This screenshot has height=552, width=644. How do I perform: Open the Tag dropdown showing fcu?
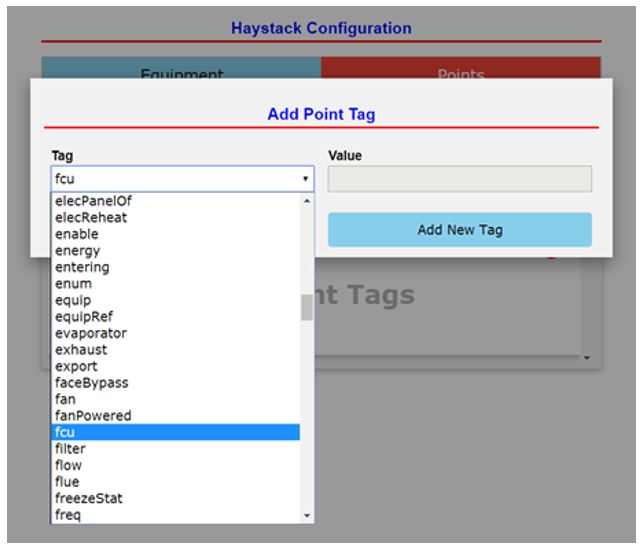[x=182, y=179]
